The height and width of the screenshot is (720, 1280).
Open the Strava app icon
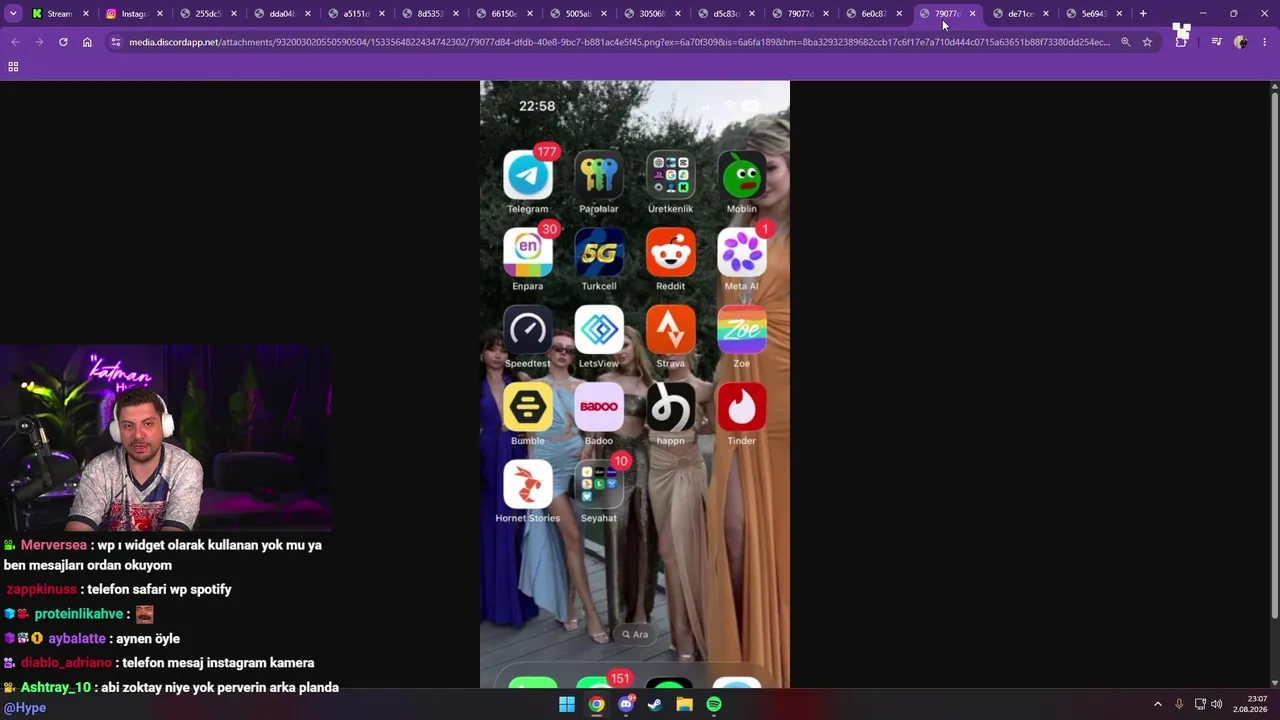670,330
